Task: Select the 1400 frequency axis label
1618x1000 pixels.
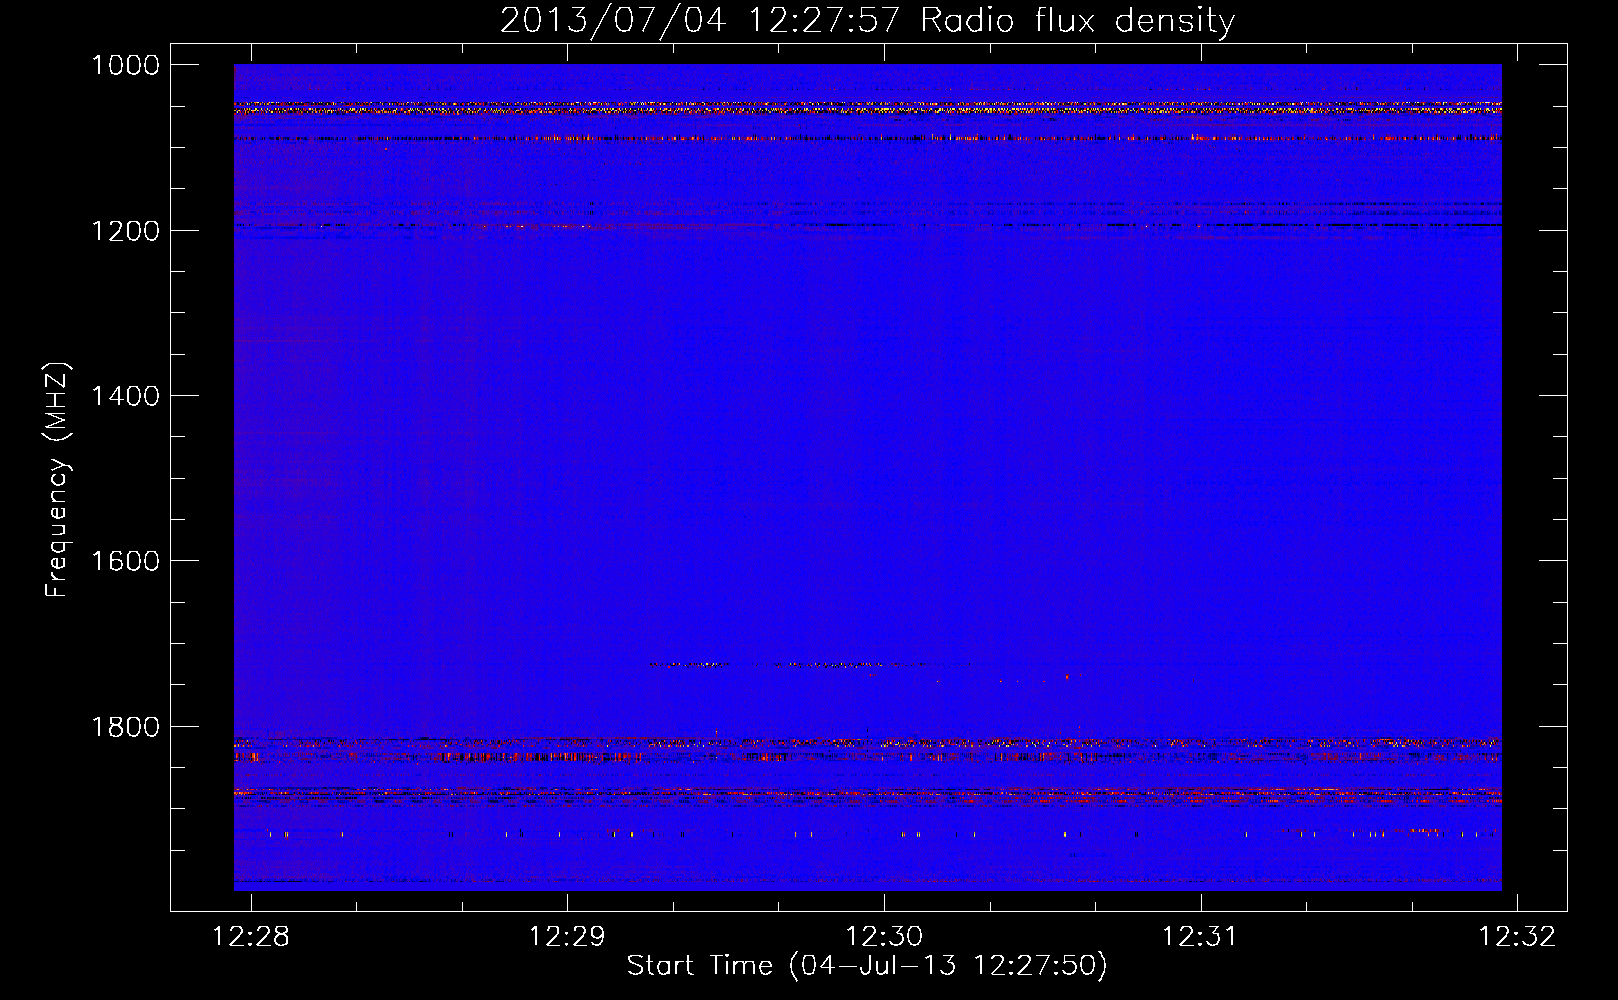Action: [x=125, y=396]
